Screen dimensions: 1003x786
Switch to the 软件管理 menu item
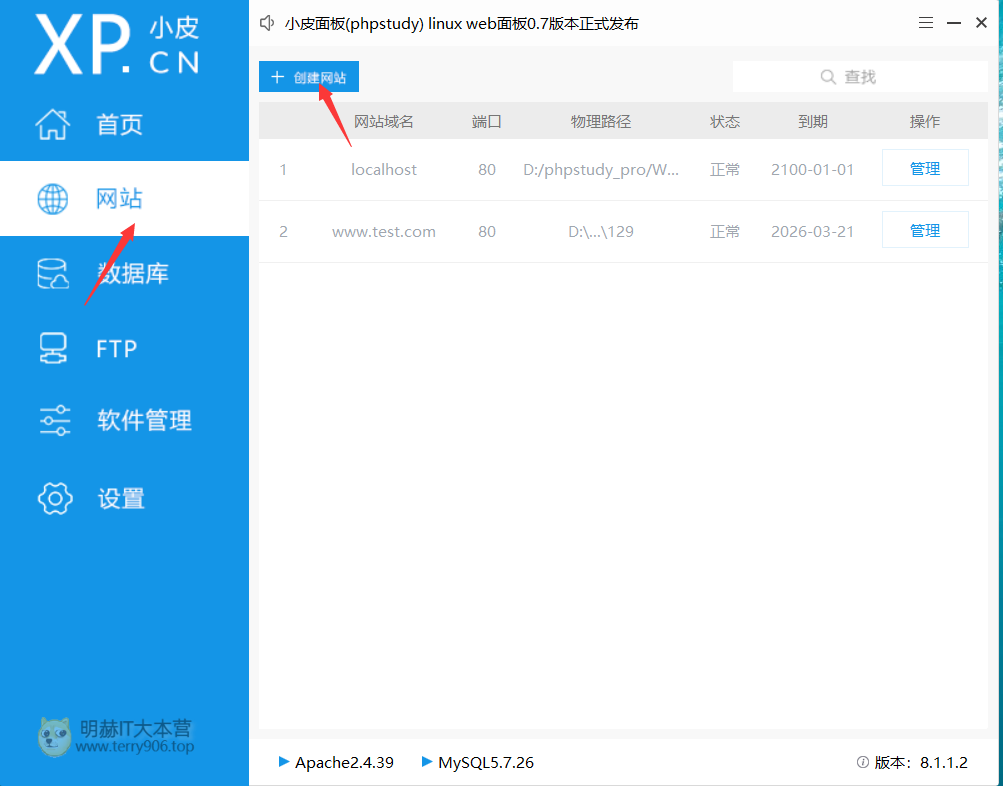pos(124,420)
